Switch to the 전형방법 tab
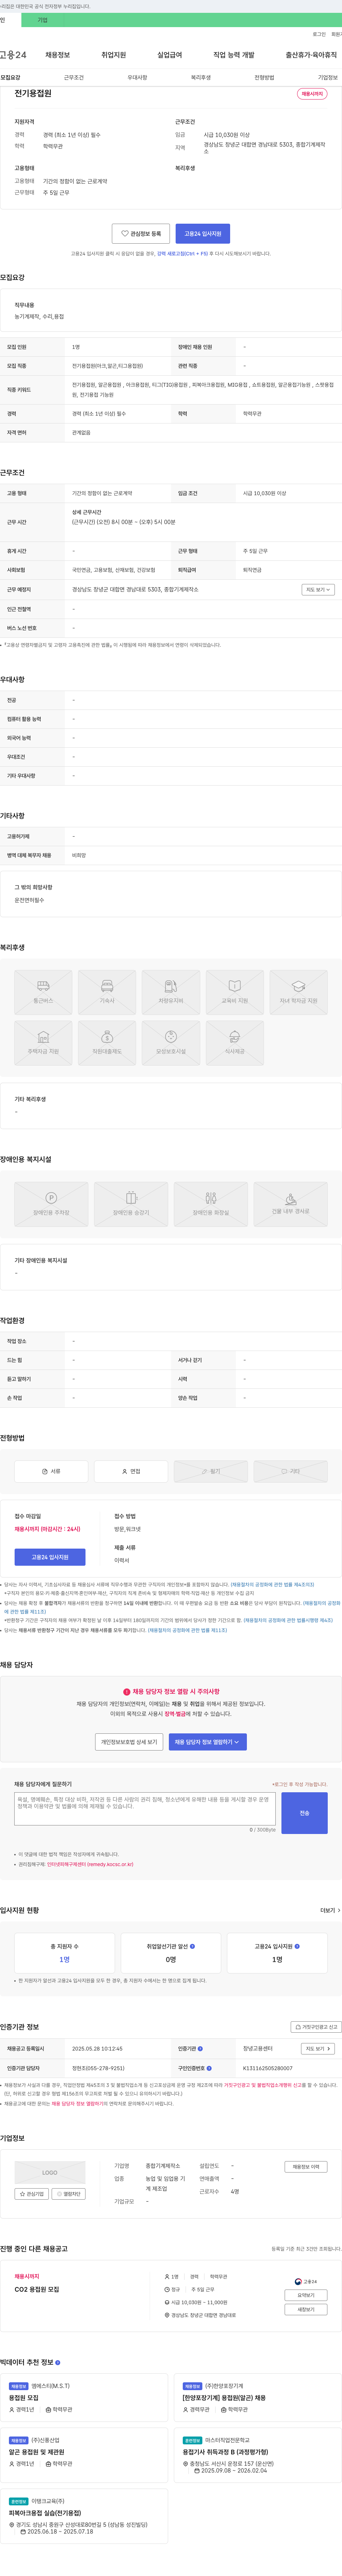Image resolution: width=342 pixels, height=2576 pixels. (264, 77)
